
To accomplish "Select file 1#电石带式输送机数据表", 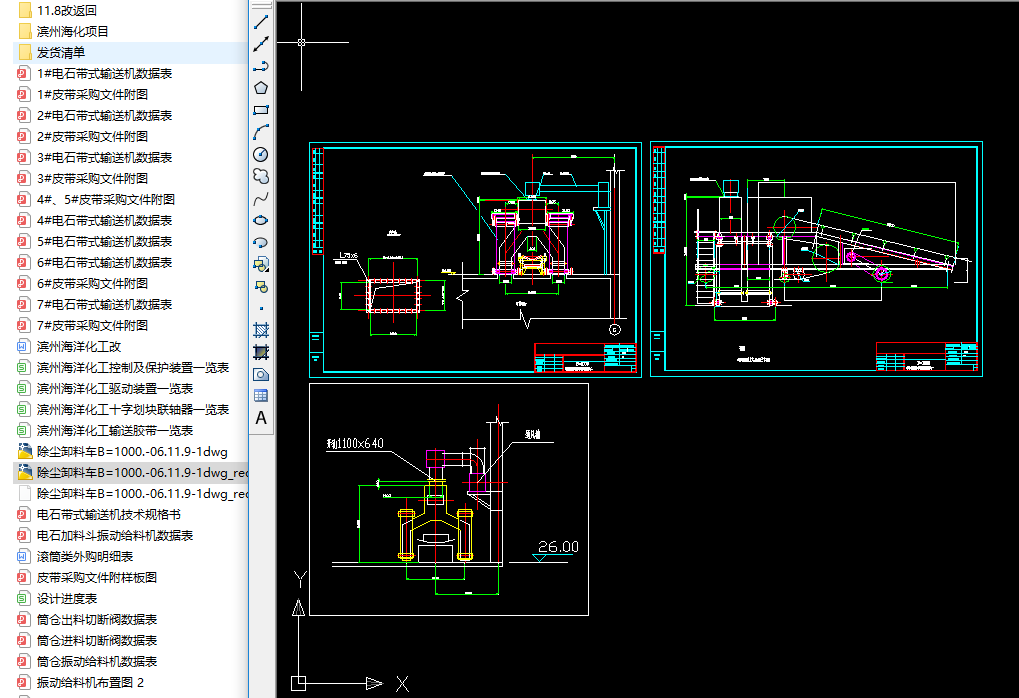I will 104,73.
